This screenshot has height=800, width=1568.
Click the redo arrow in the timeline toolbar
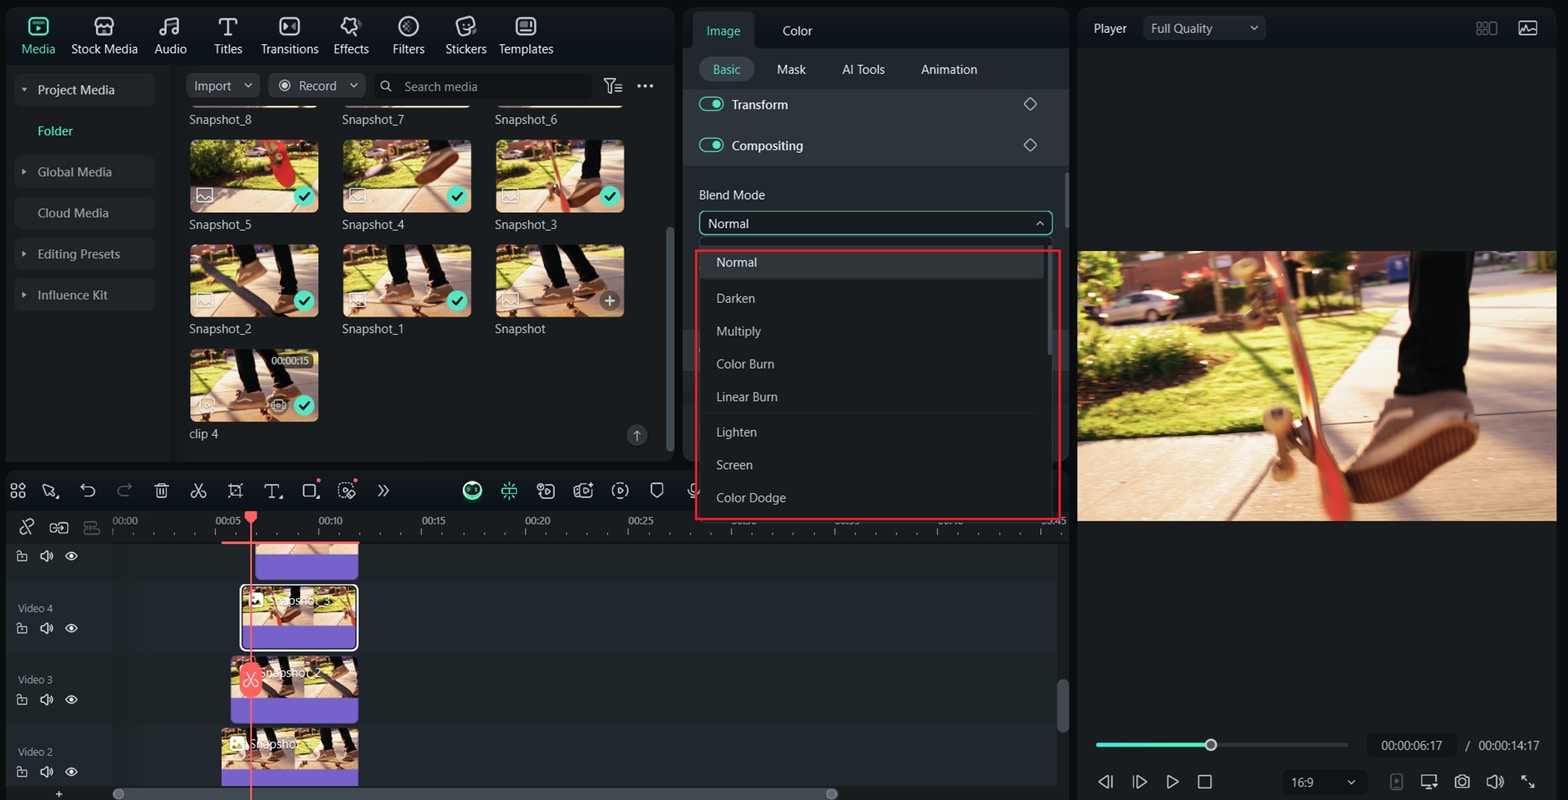coord(125,490)
